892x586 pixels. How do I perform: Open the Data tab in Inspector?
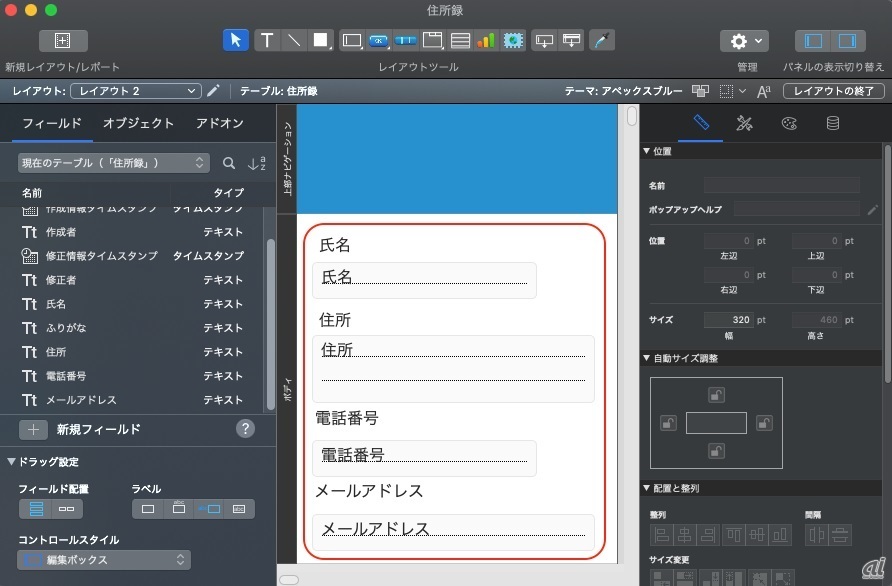(832, 124)
